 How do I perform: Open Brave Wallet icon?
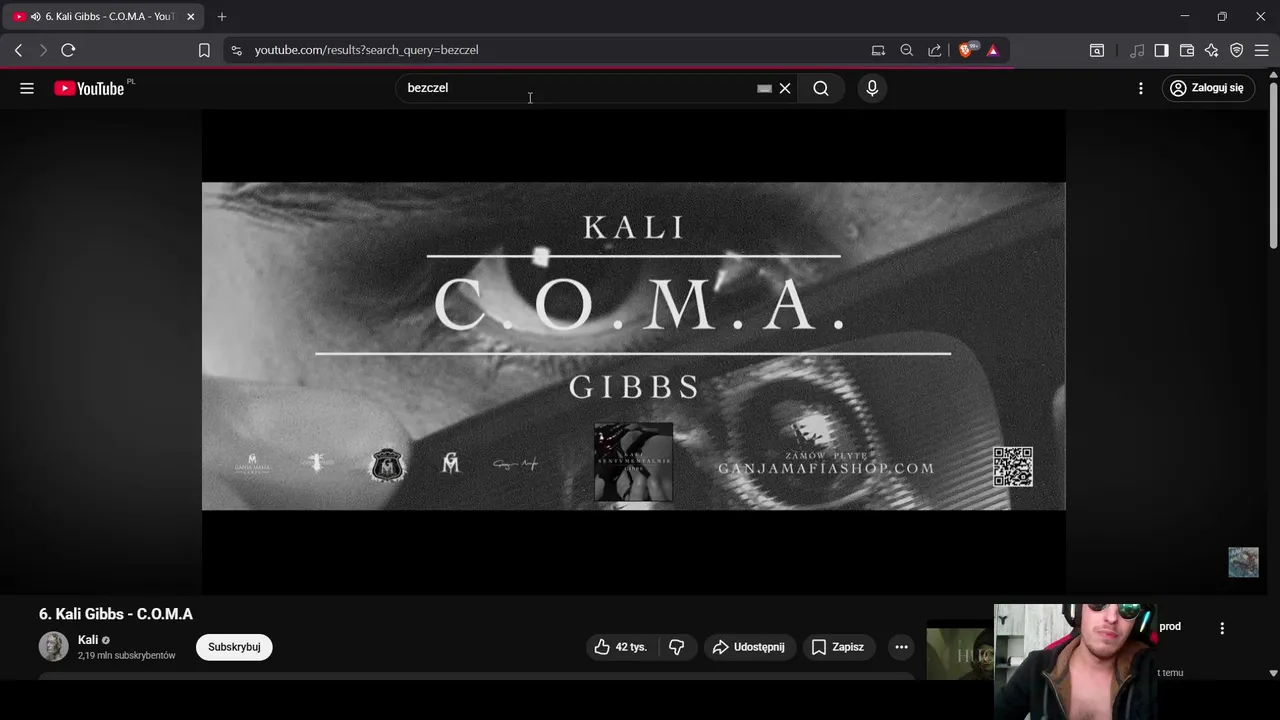1187,50
